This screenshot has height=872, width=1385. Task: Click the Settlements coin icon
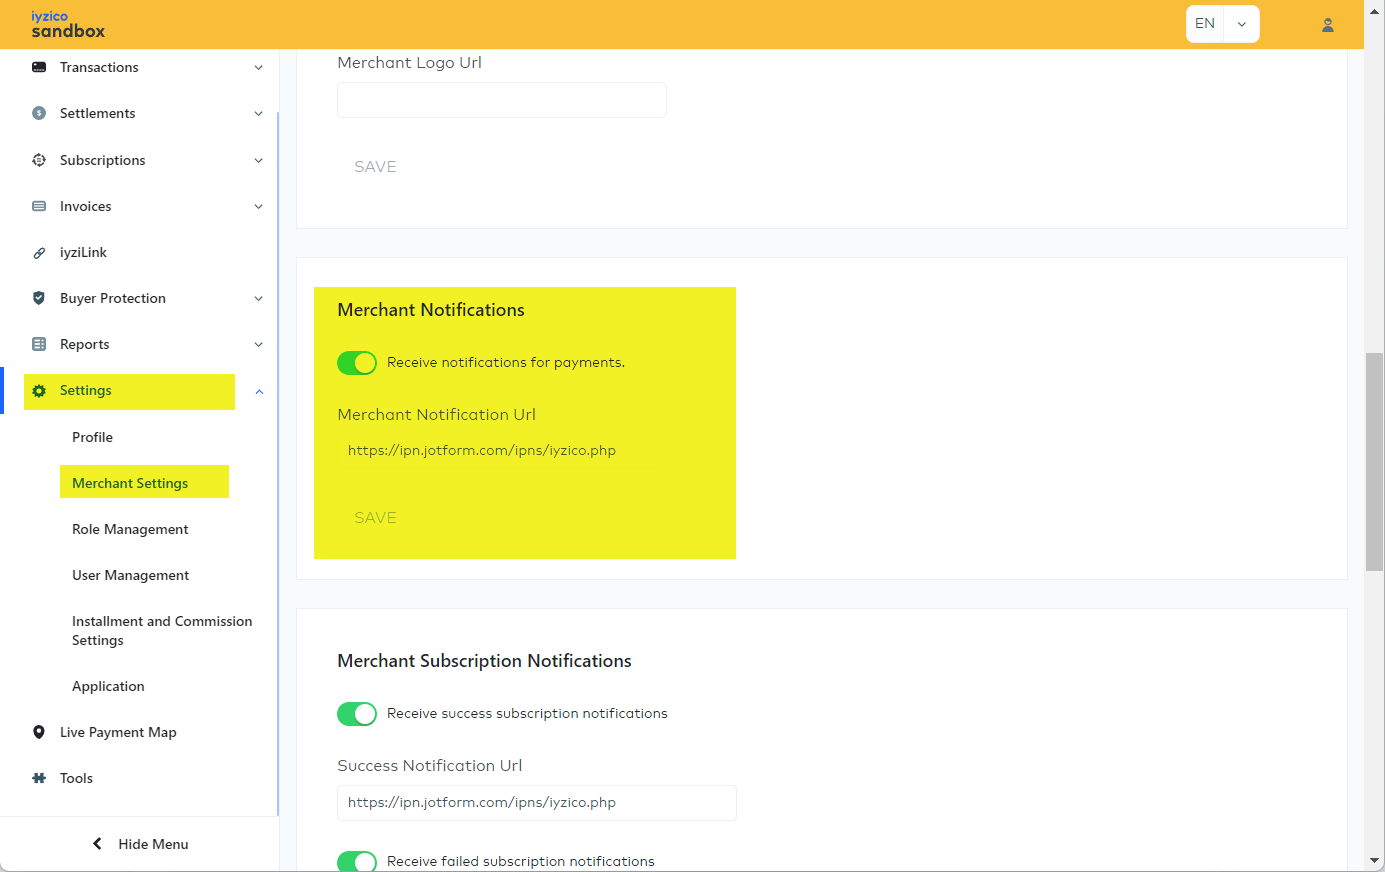(x=39, y=113)
